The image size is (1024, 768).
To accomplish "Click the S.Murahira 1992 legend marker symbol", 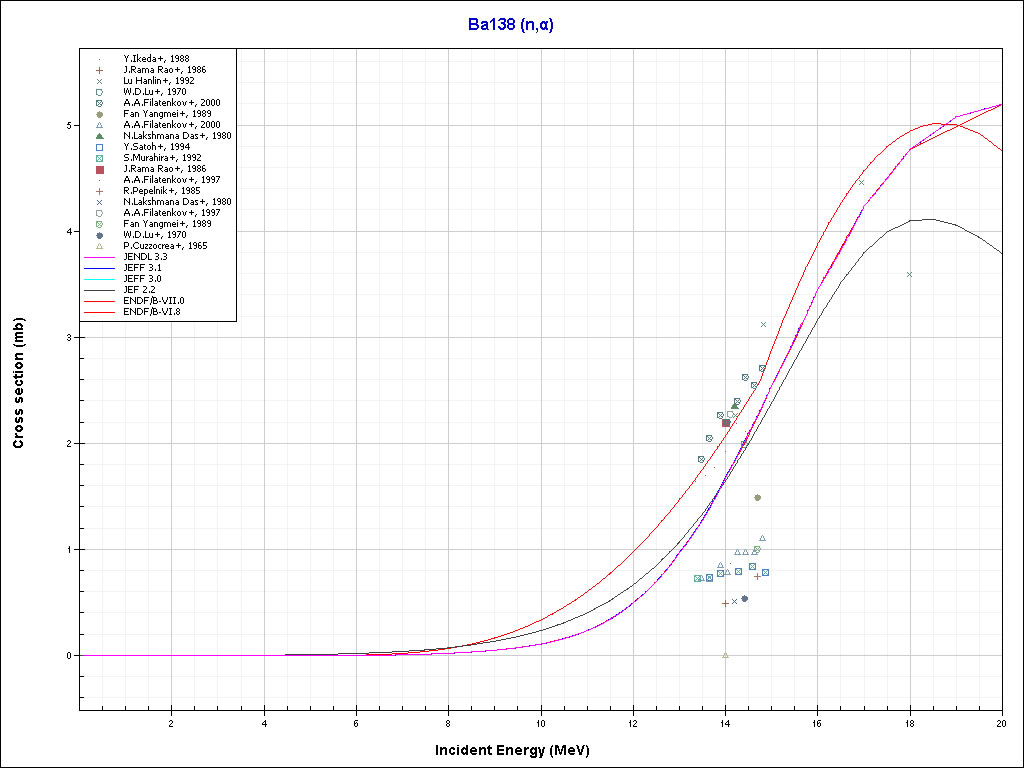I will pos(99,158).
